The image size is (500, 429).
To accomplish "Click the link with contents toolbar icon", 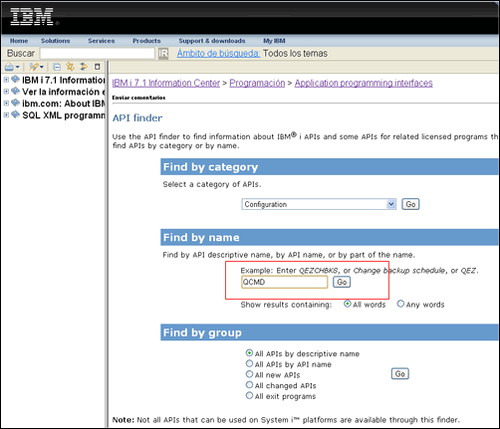I will 70,67.
